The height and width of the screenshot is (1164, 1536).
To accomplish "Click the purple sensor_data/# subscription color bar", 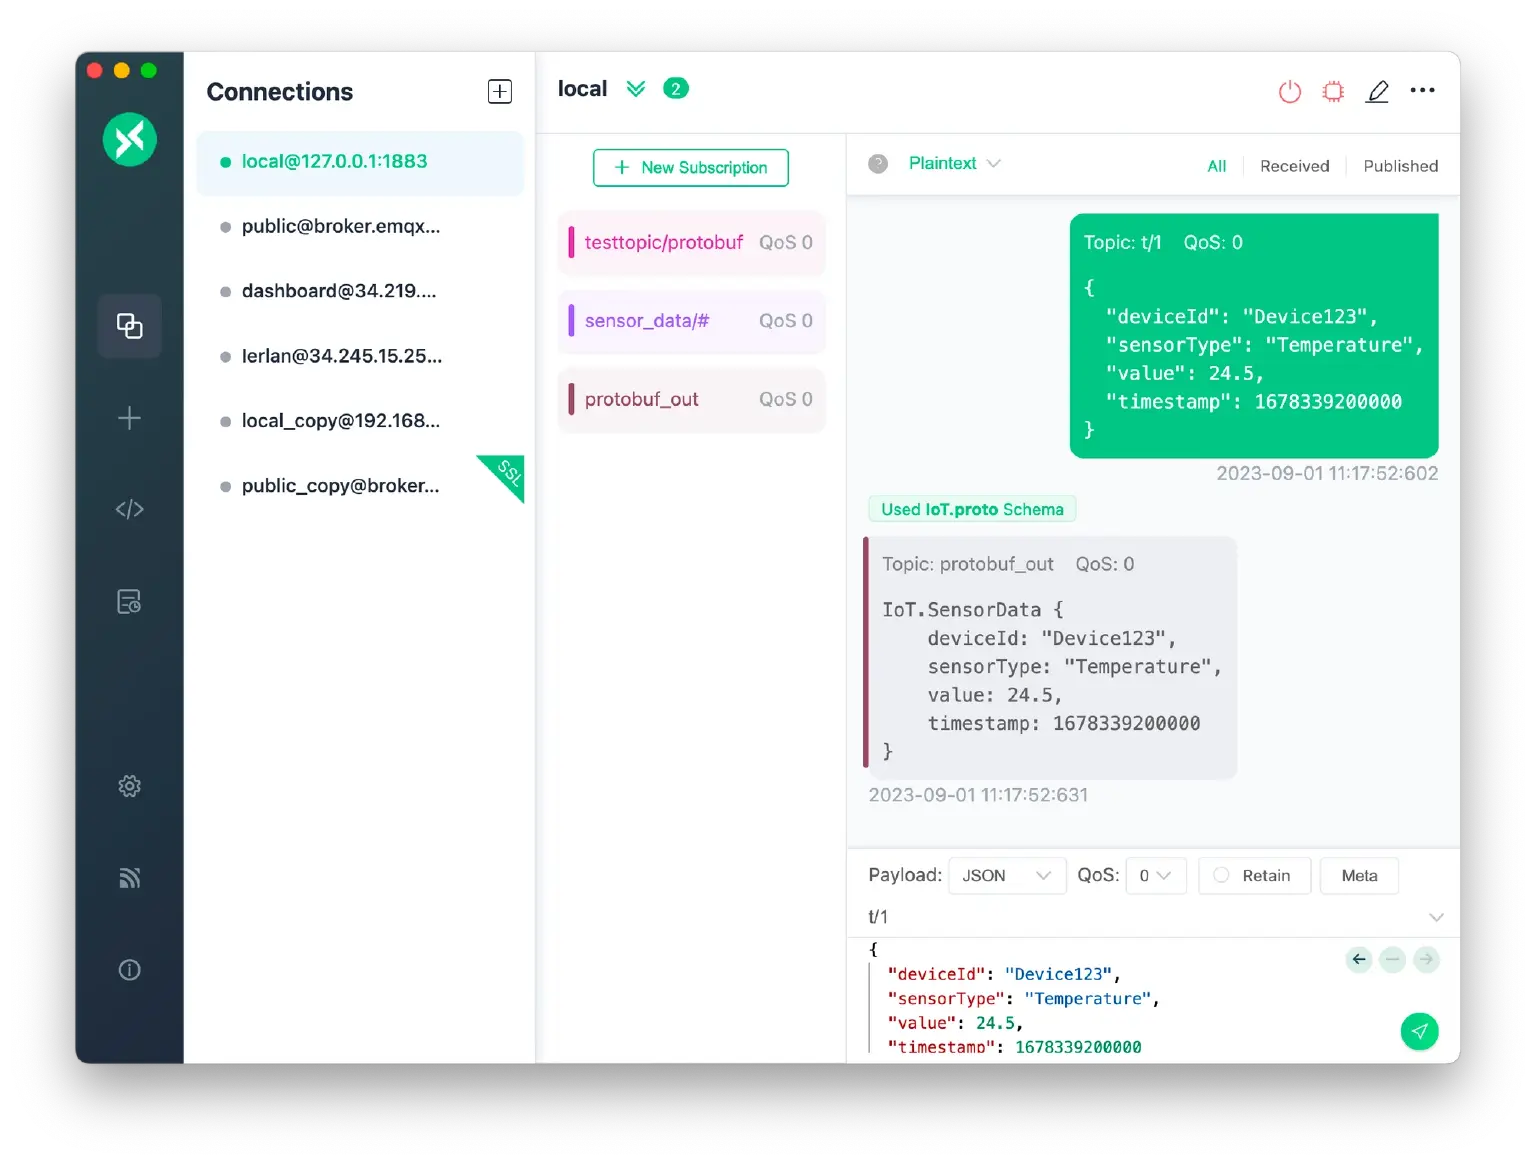I will point(571,321).
